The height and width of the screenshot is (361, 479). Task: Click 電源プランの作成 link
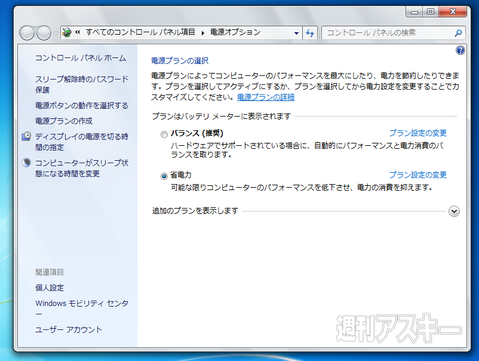tap(64, 121)
